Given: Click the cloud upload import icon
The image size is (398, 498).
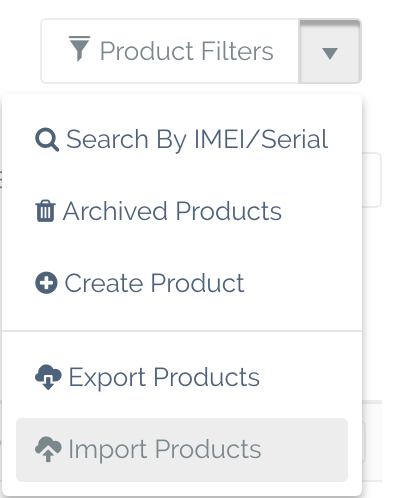Looking at the screenshot, I should tap(48, 449).
